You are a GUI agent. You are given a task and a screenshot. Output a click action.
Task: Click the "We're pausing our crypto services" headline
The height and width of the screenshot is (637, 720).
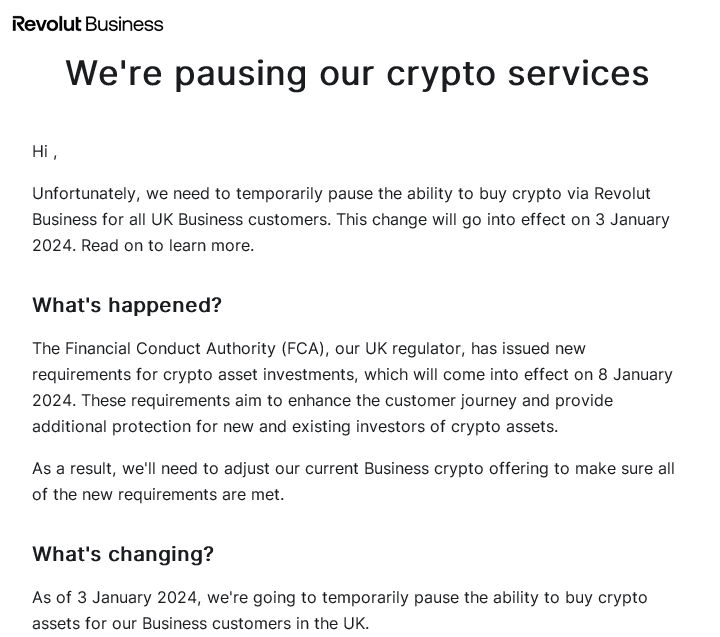[357, 73]
